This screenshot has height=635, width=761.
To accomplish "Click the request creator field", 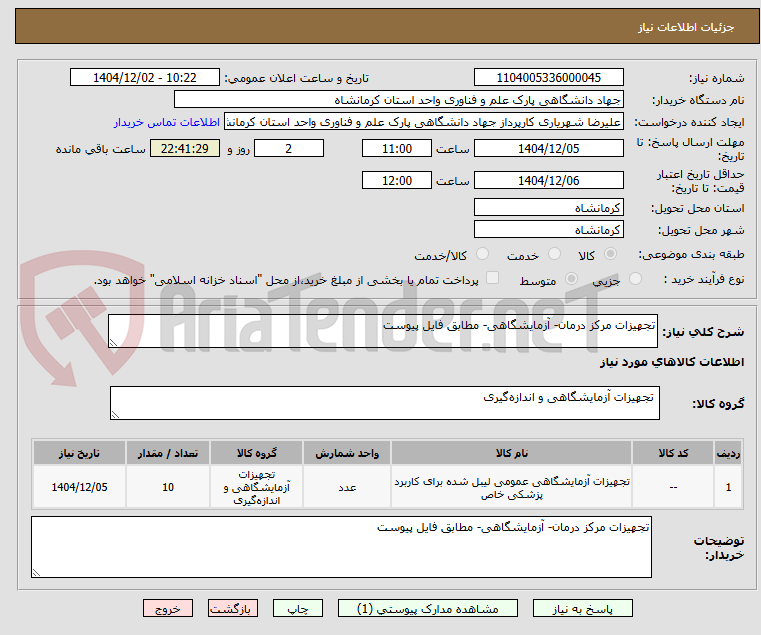I will (x=424, y=122).
